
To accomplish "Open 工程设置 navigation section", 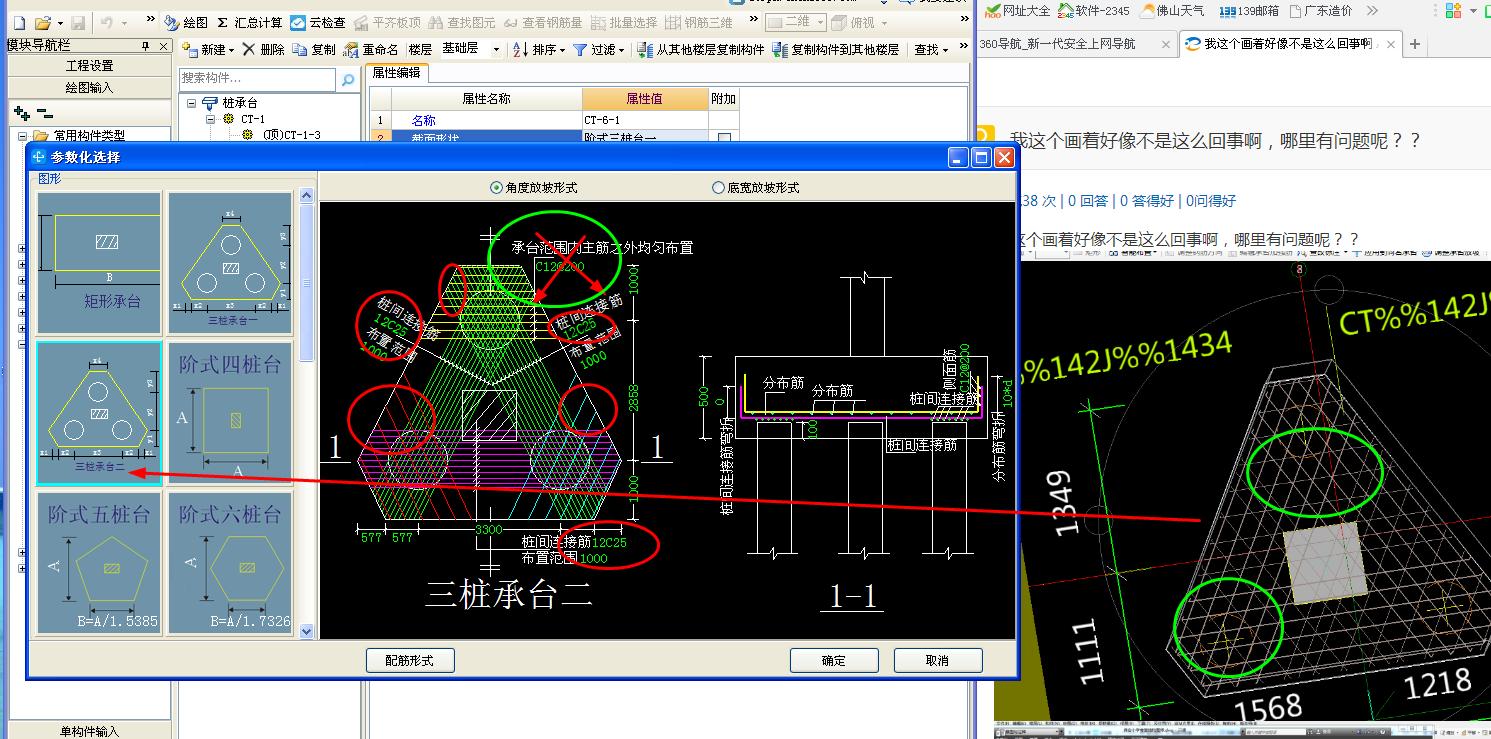I will pyautogui.click(x=89, y=66).
